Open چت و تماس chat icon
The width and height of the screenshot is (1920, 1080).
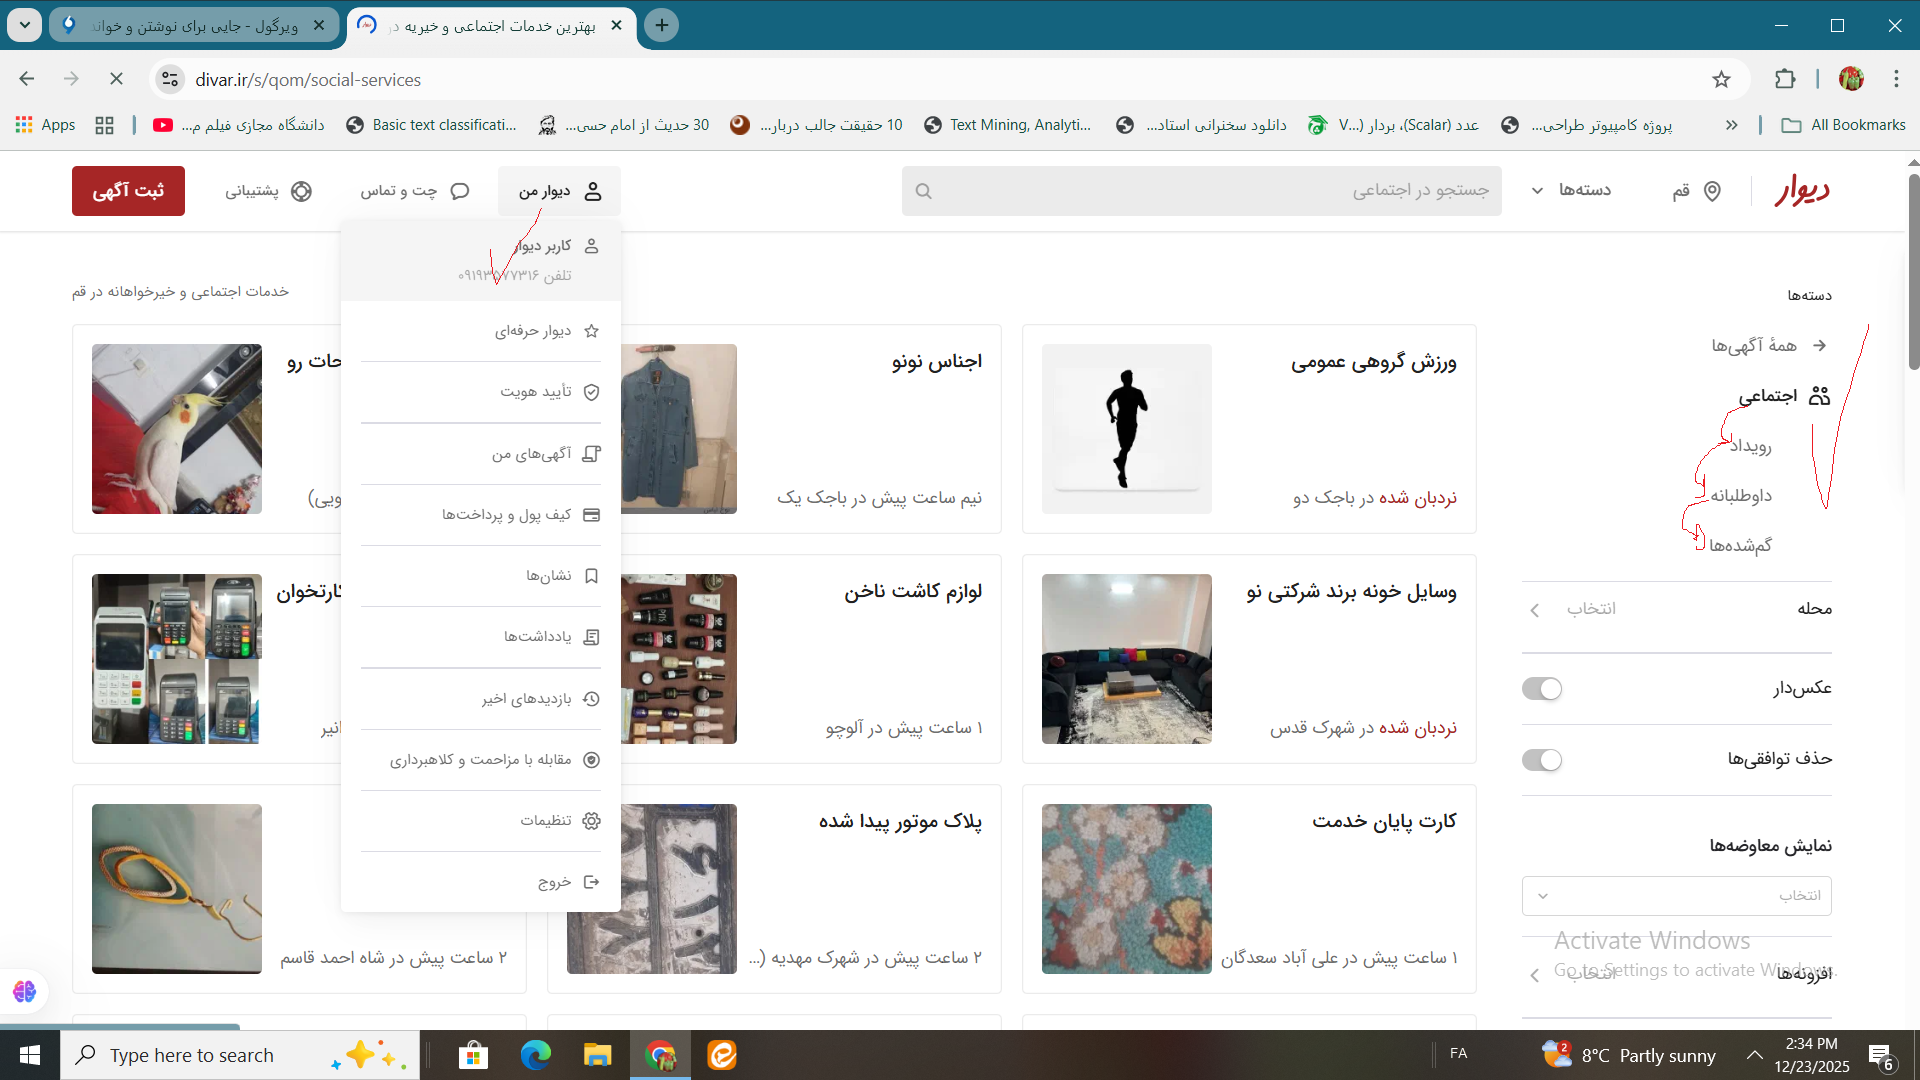click(460, 191)
